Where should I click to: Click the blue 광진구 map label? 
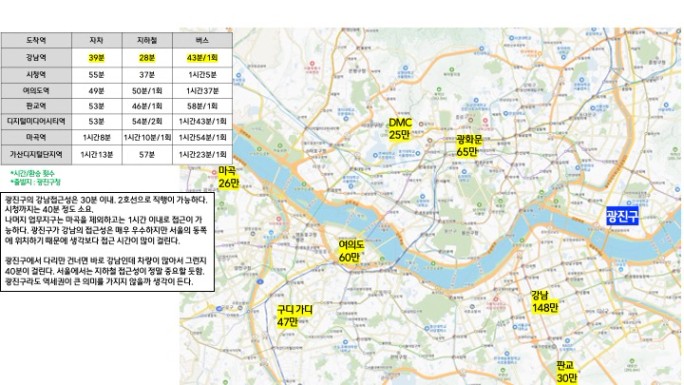622,216
